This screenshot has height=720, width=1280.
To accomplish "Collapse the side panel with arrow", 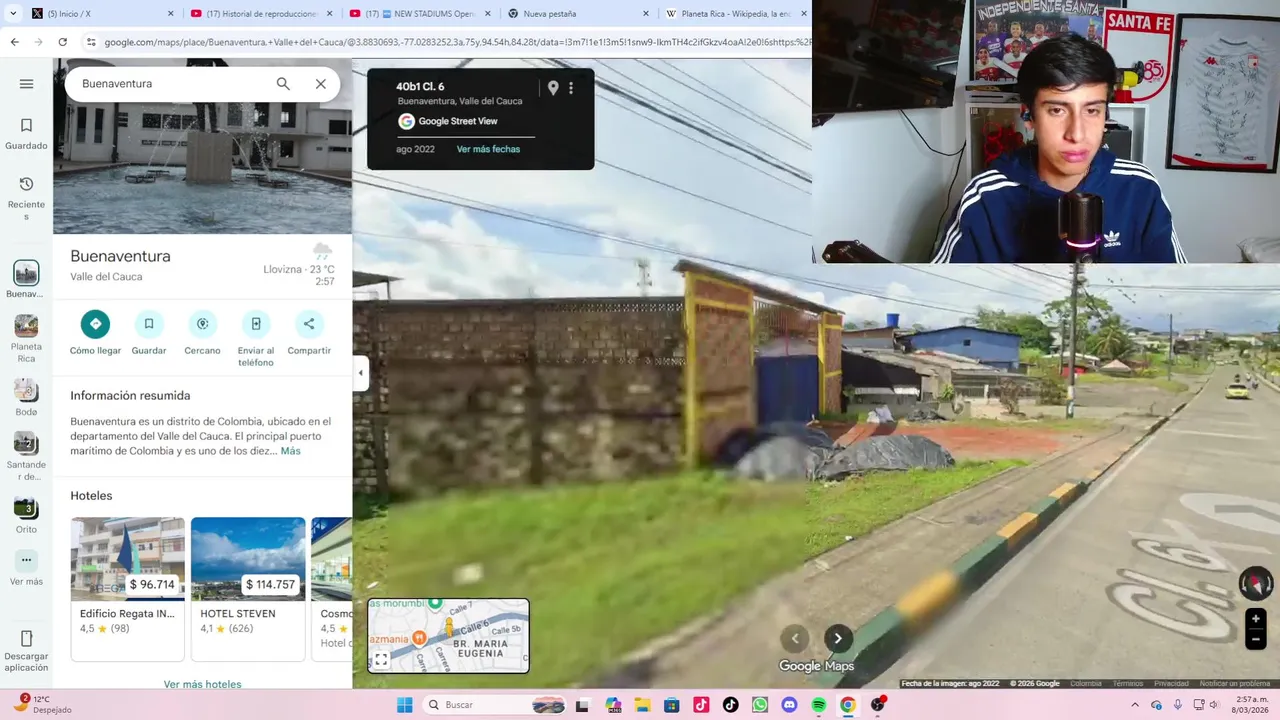I will click(360, 373).
